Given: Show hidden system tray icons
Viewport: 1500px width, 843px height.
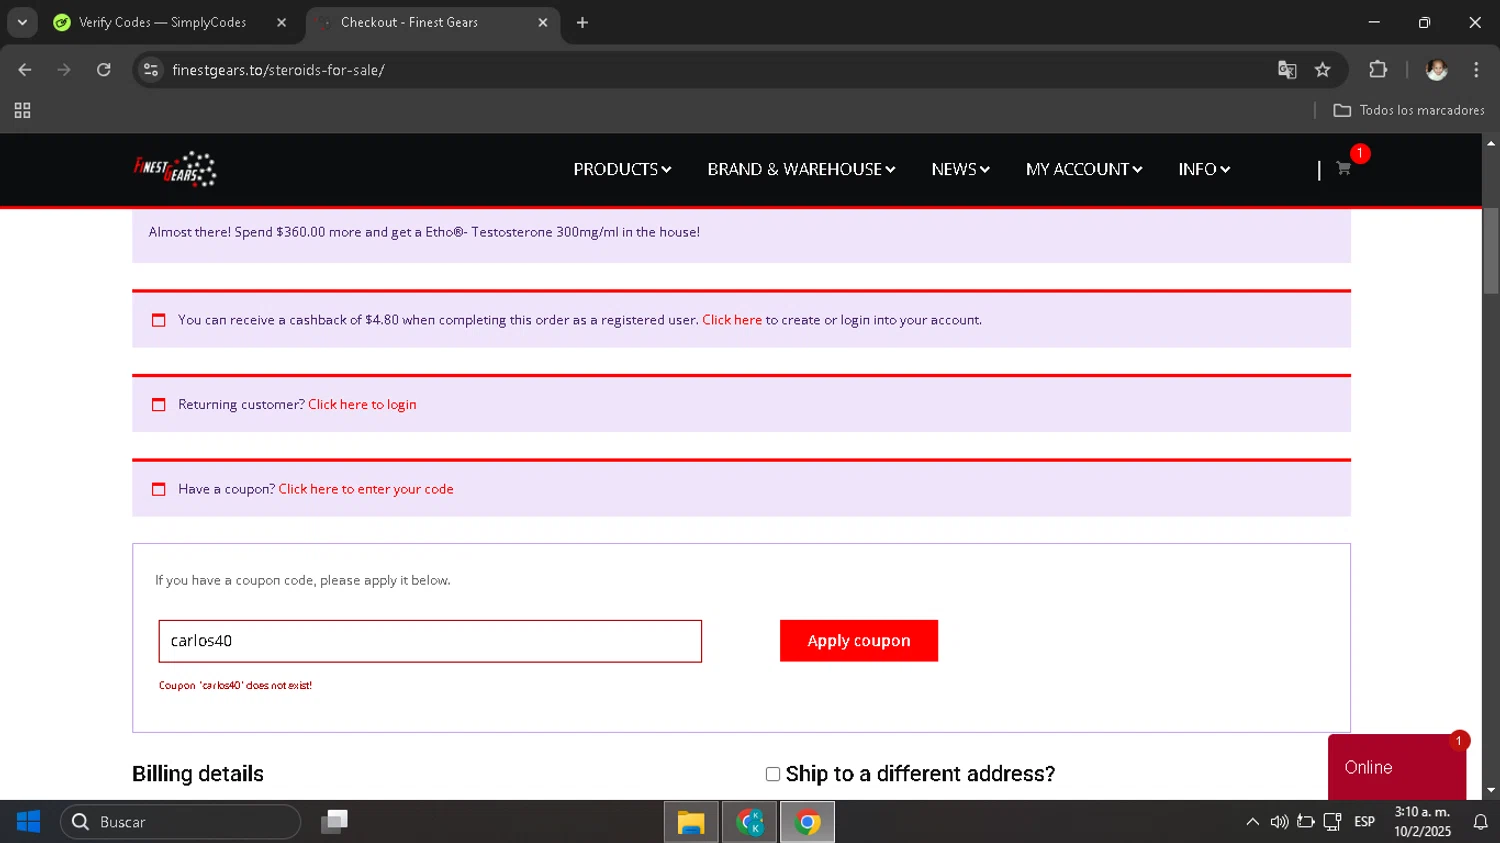Looking at the screenshot, I should click(1252, 822).
